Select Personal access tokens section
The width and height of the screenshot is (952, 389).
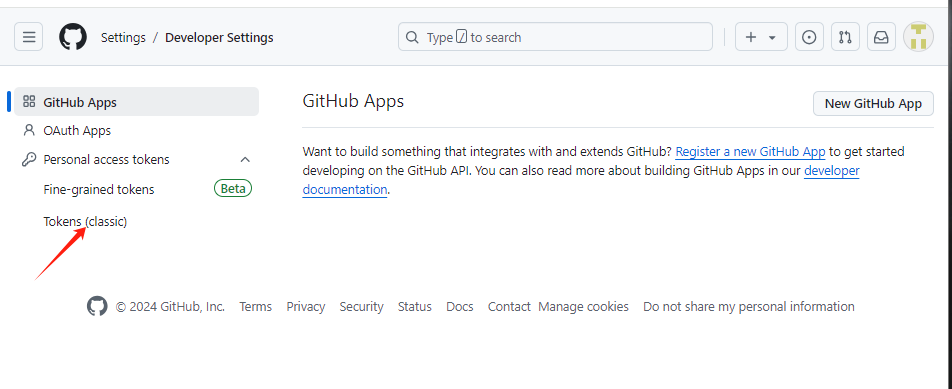coord(137,160)
